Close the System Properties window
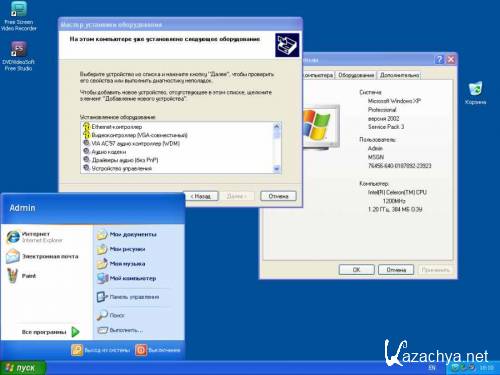The image size is (500, 375). click(451, 60)
